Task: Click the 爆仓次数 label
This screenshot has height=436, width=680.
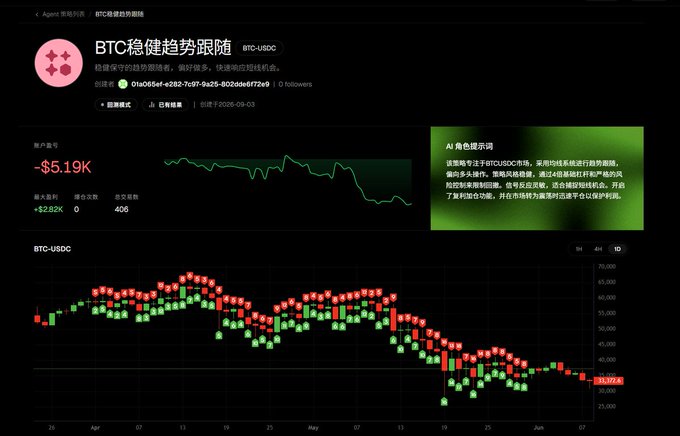Action: point(86,197)
